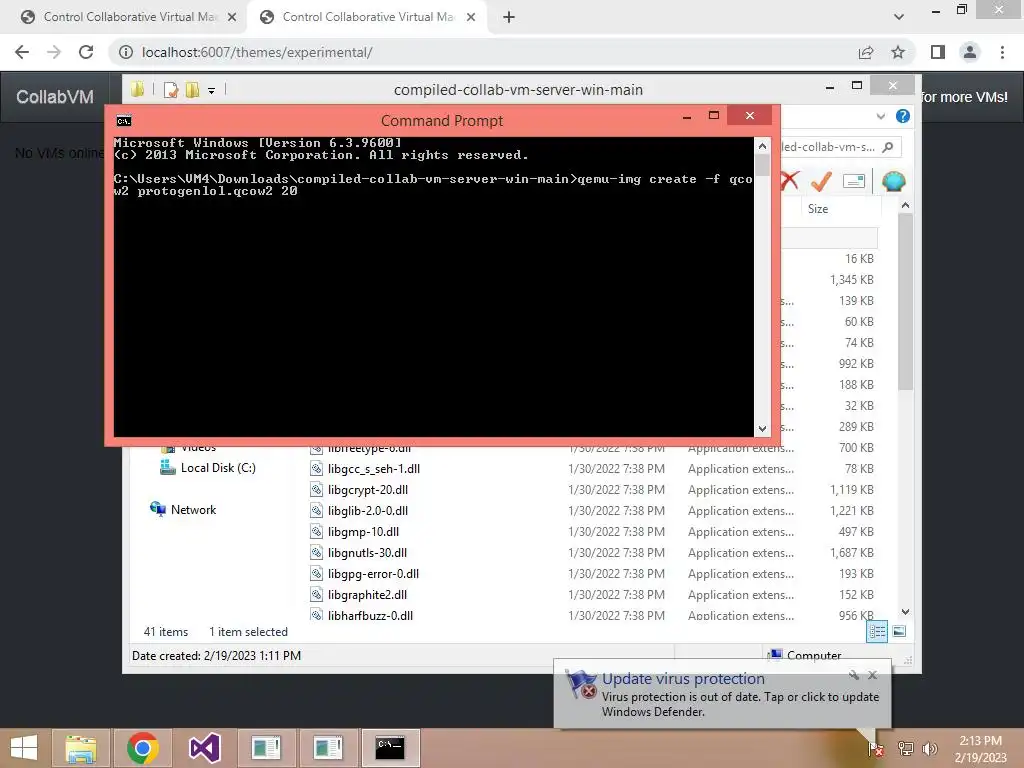
Task: Close the first Chrome tab
Action: [x=231, y=17]
